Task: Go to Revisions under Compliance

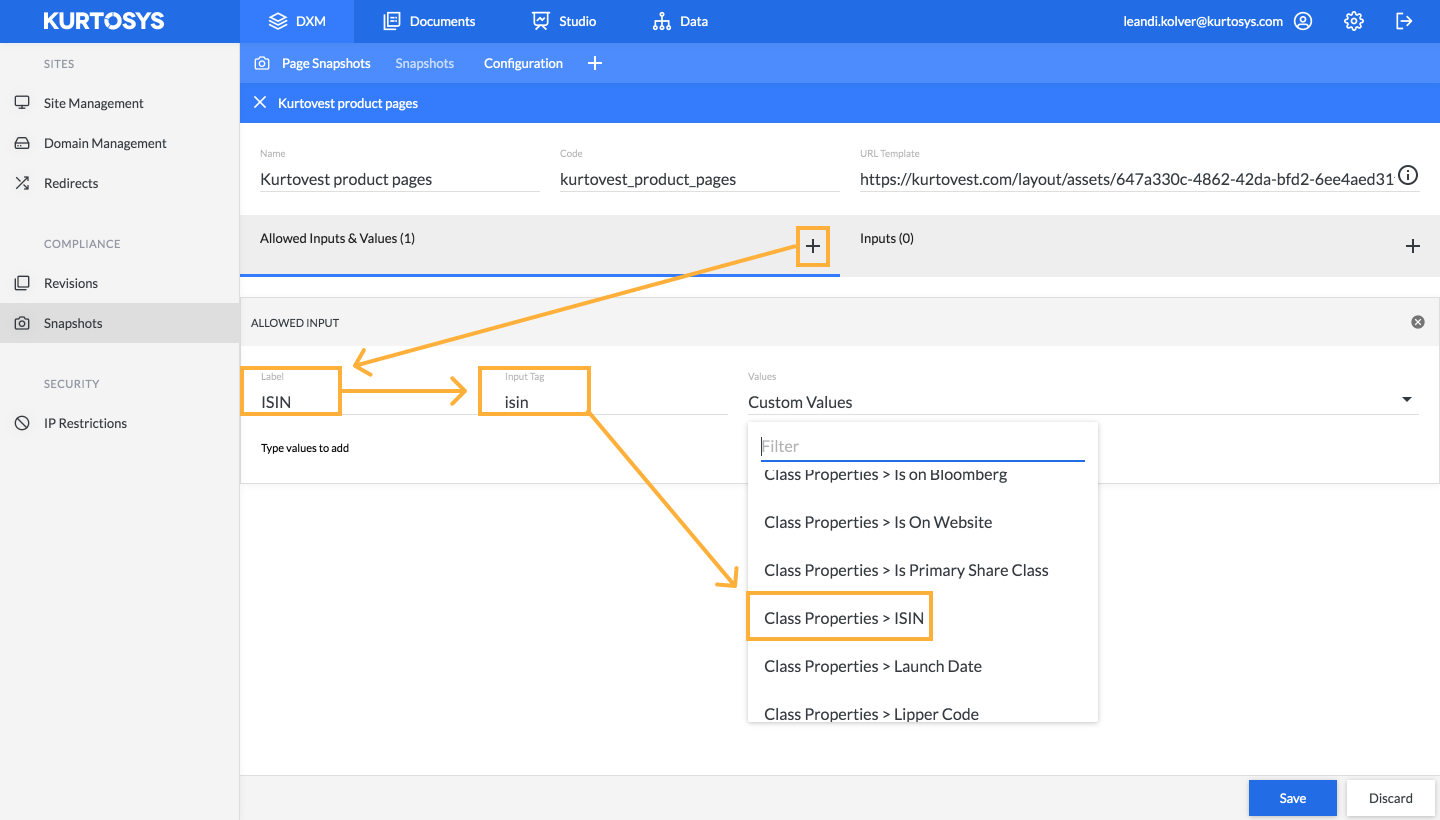Action: (x=119, y=283)
